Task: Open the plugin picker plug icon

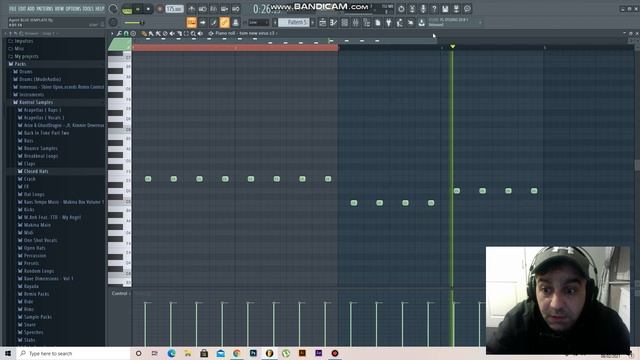Action: click(389, 23)
